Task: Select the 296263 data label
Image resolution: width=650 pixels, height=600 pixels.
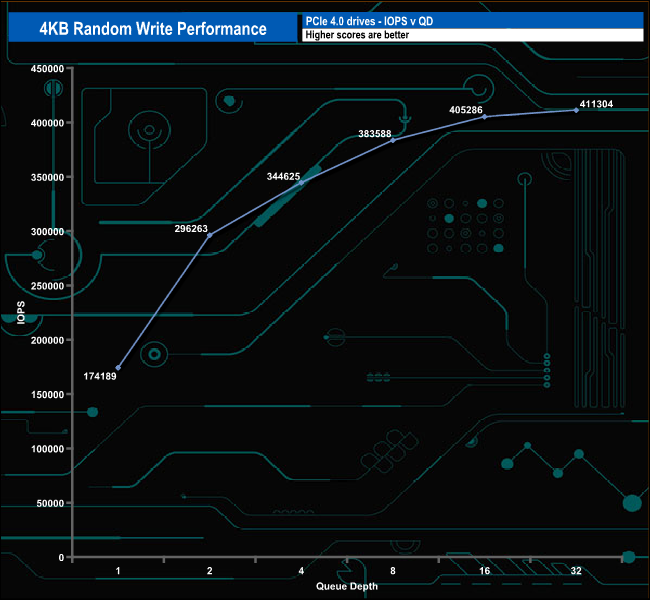Action: click(191, 228)
